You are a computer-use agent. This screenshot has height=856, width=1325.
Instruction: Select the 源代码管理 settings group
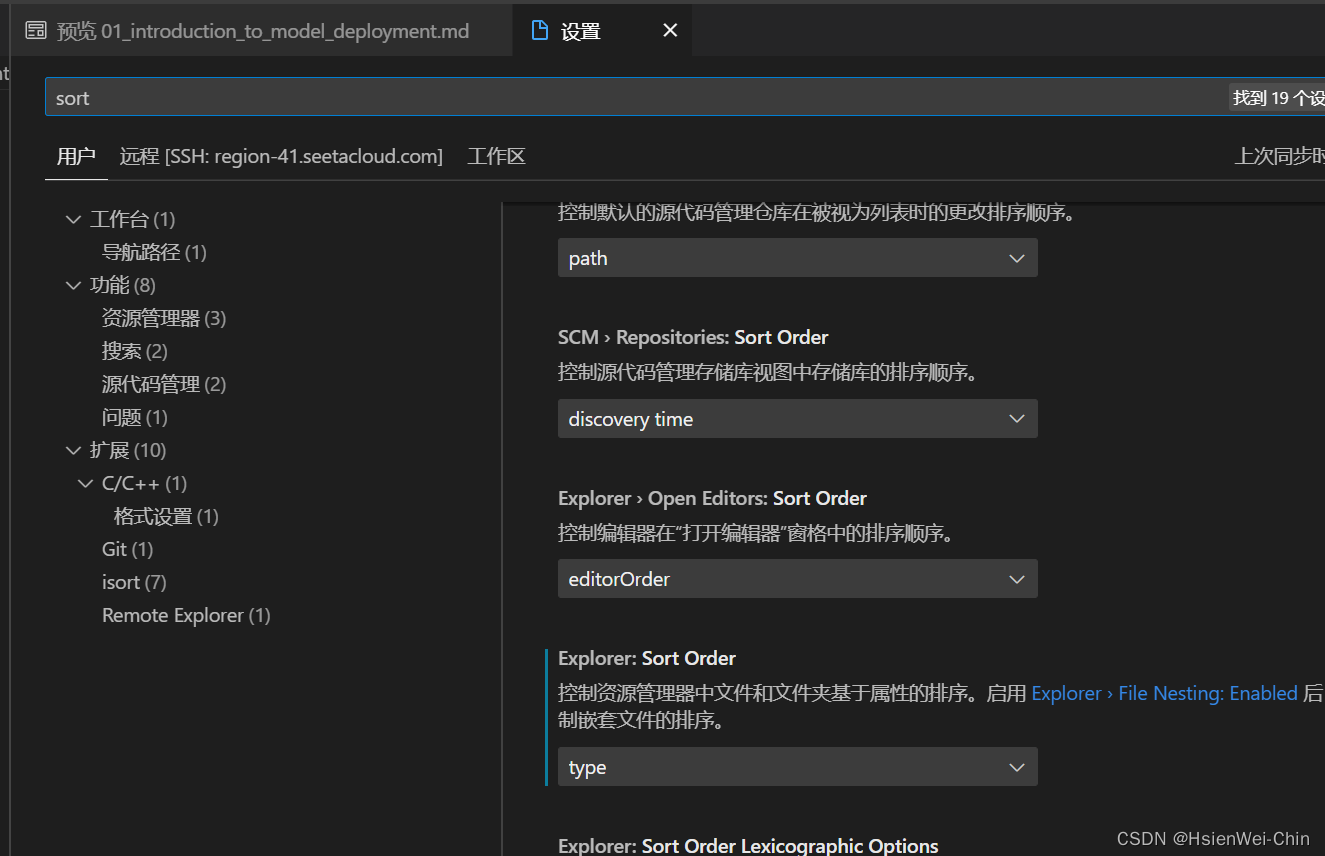coord(163,383)
